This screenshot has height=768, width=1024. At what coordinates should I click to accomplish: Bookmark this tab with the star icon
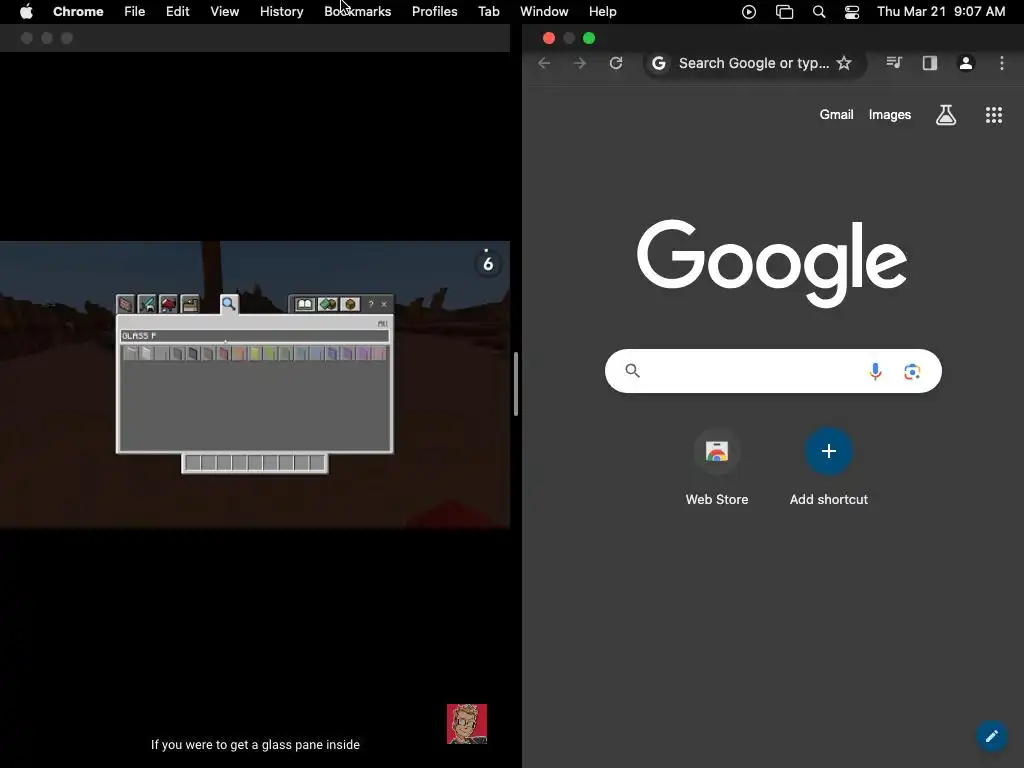(844, 63)
